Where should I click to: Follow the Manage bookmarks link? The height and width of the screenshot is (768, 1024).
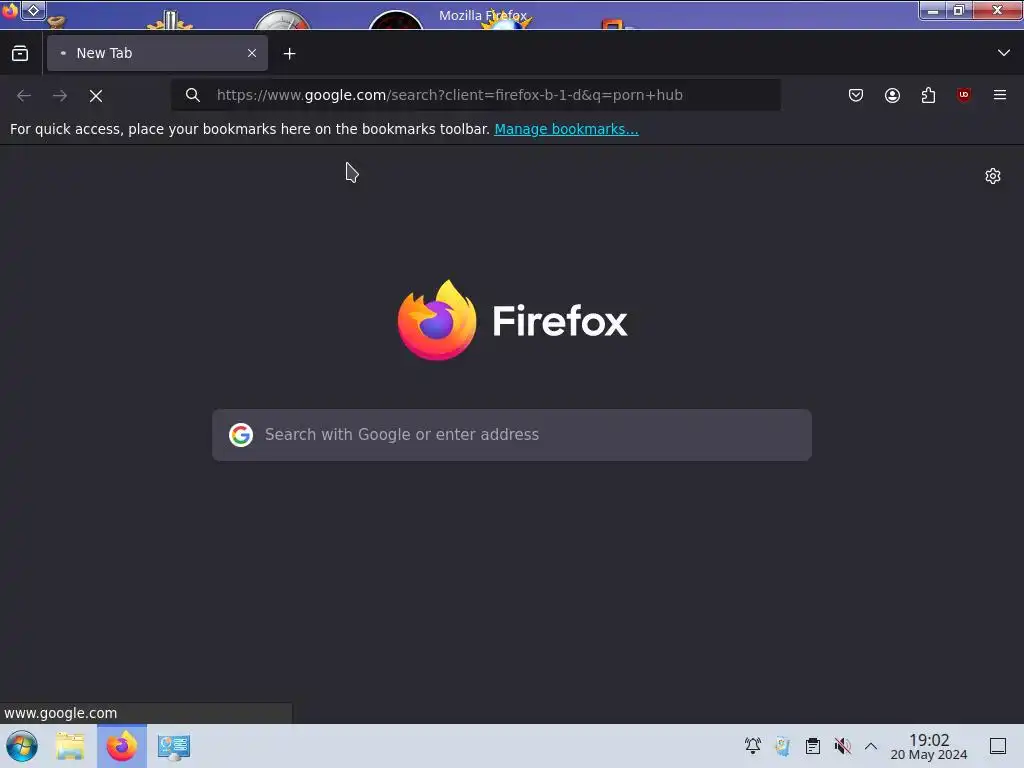566,129
